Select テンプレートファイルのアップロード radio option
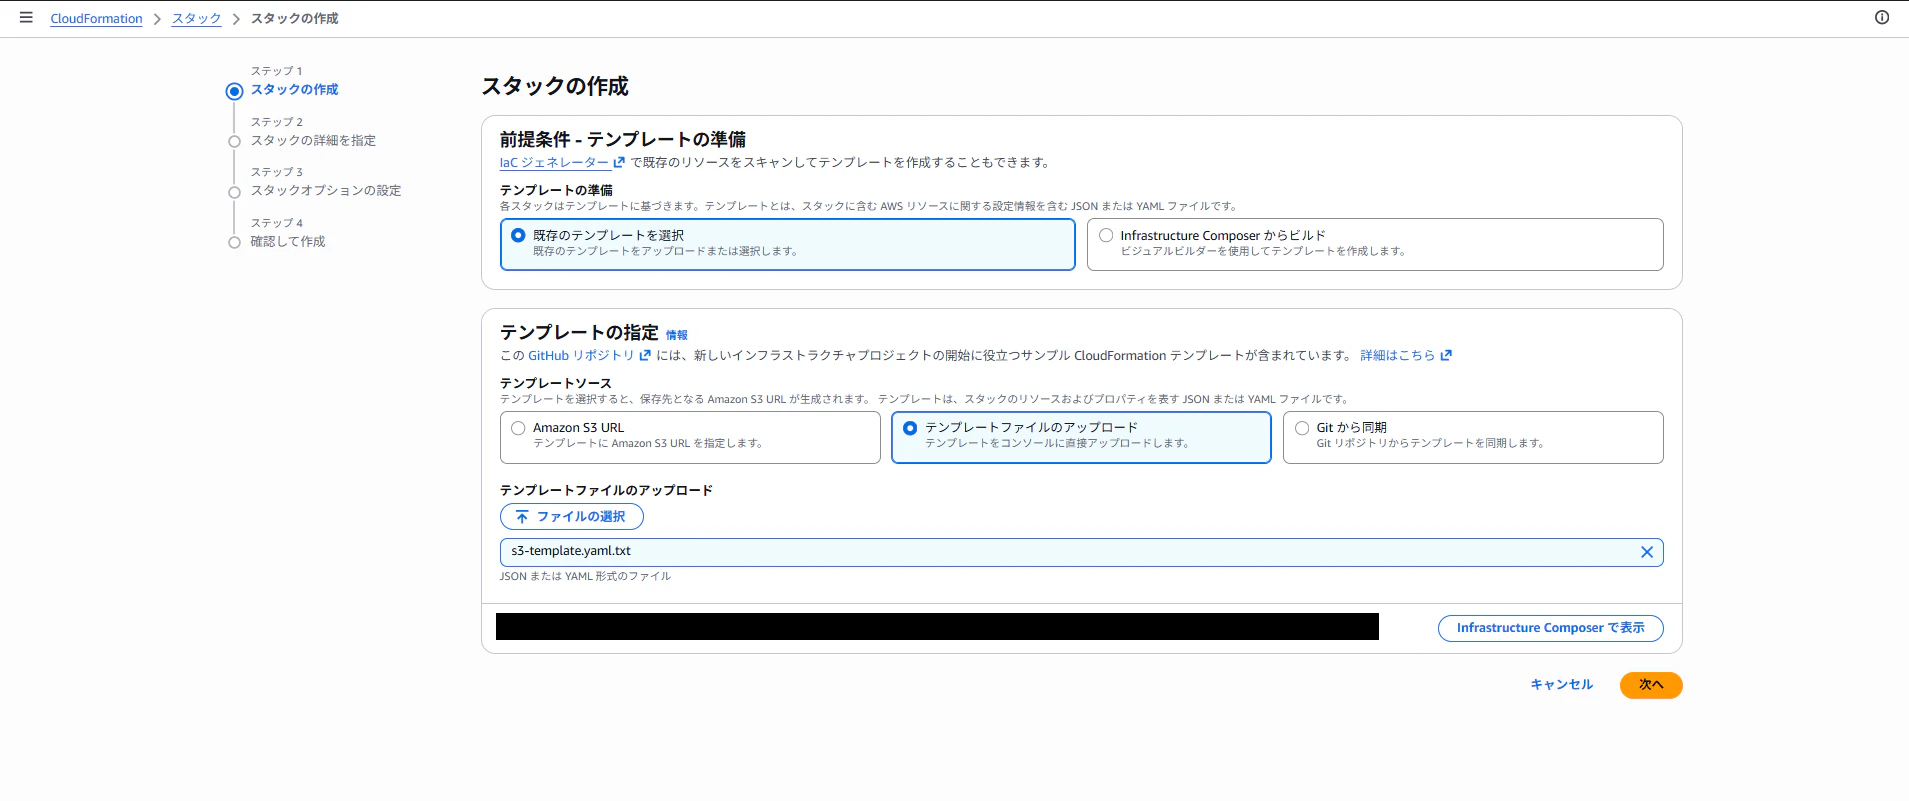 910,428
